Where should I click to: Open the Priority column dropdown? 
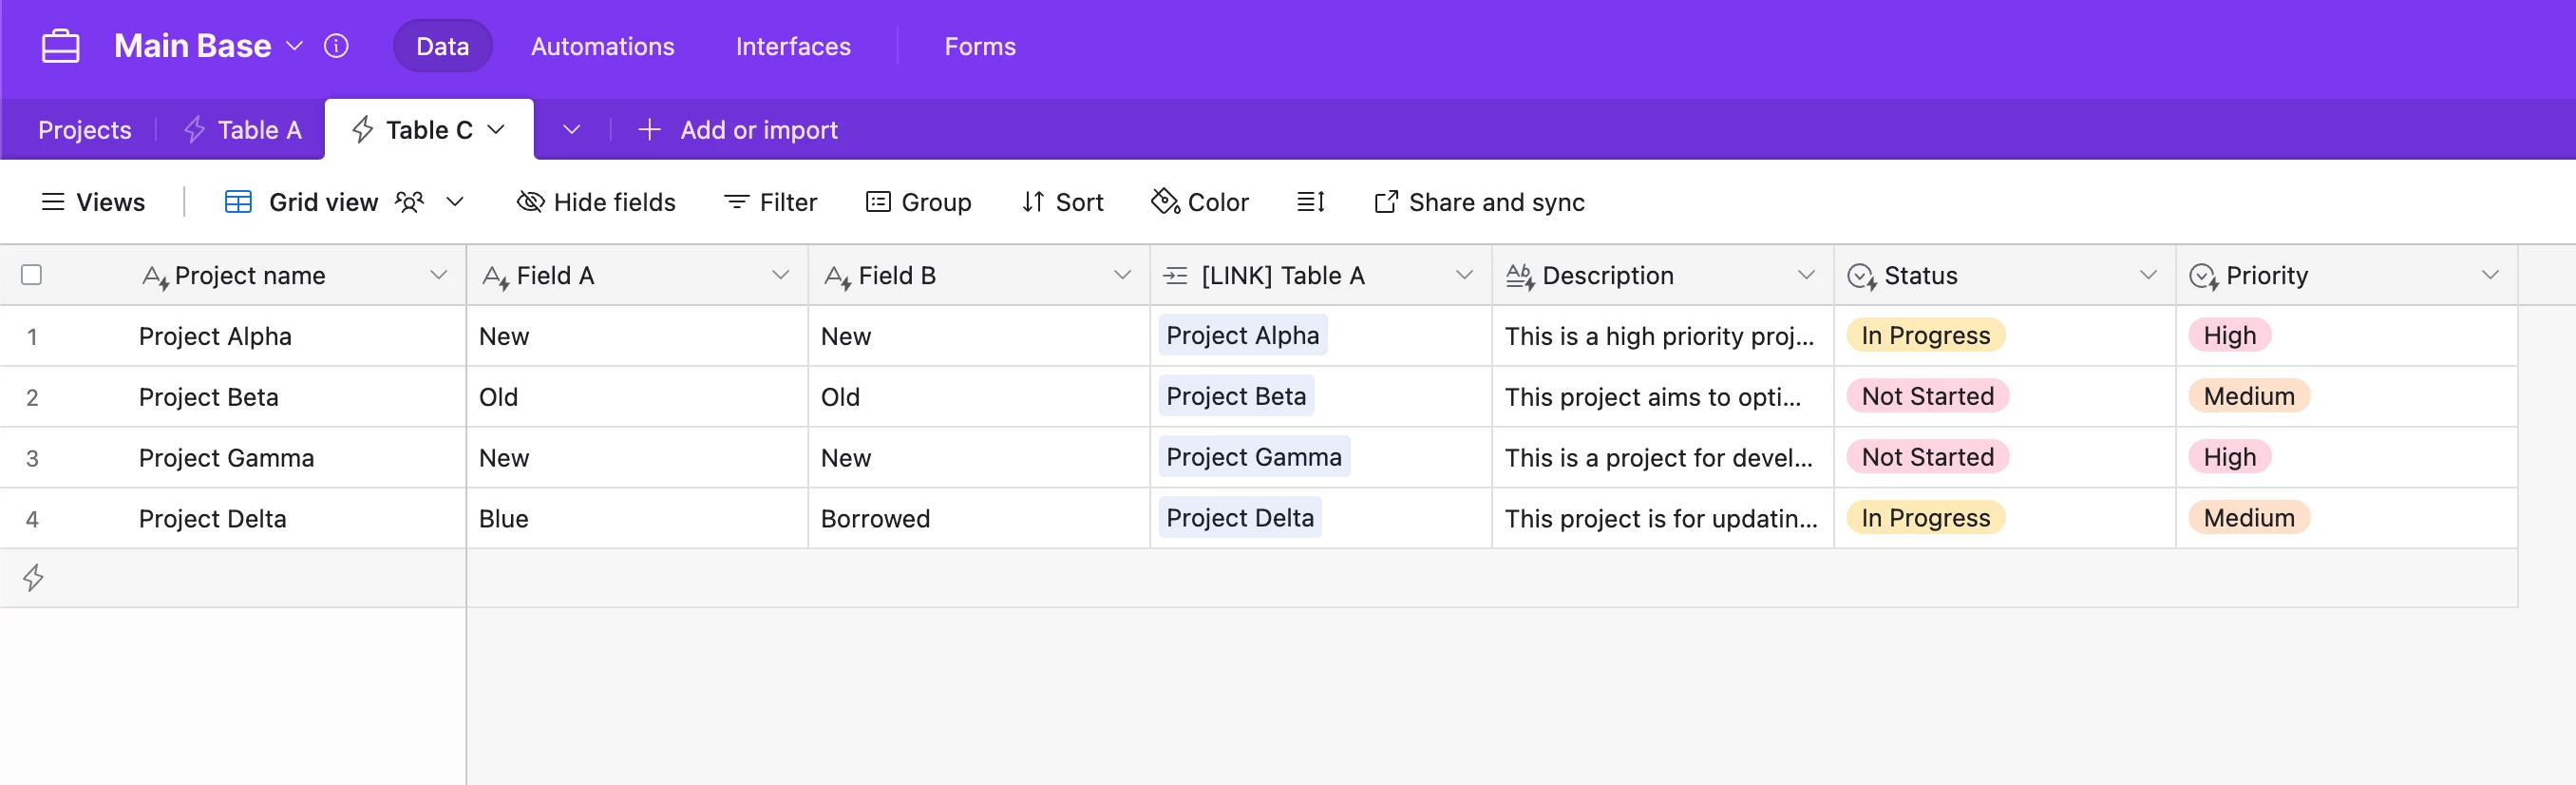(x=2490, y=275)
